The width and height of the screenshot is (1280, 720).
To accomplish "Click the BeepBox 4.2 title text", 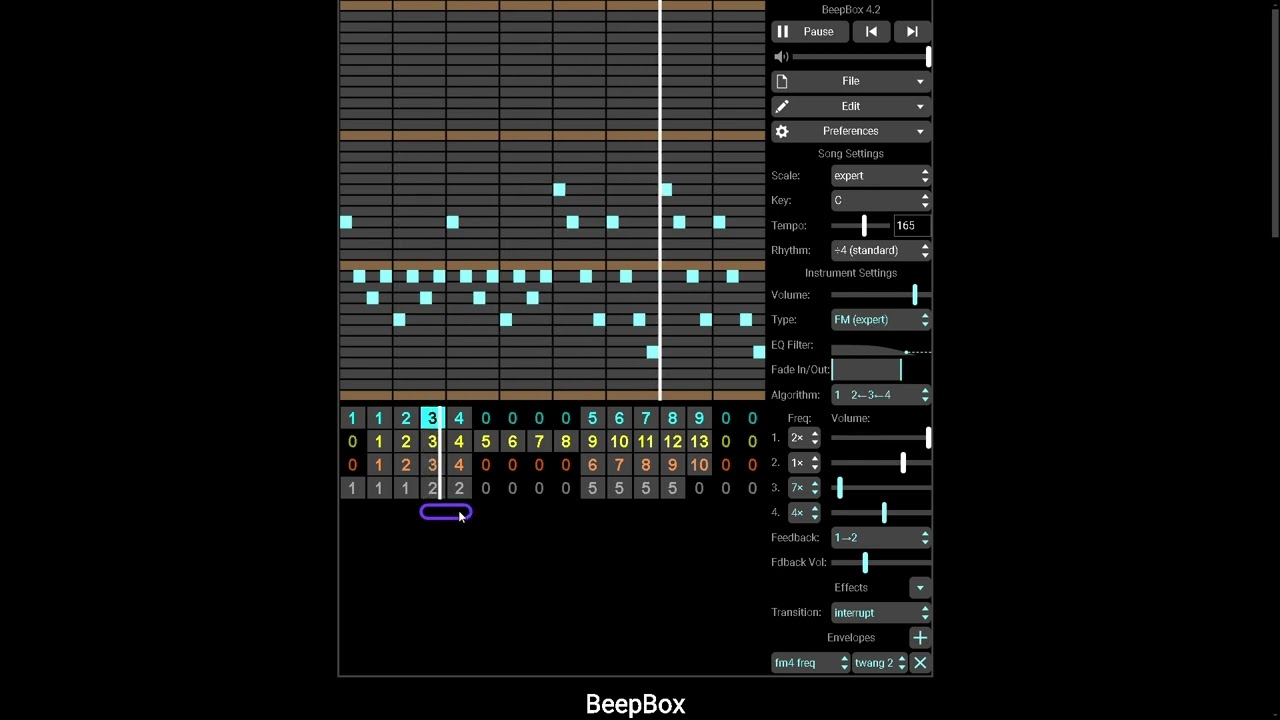I will click(x=851, y=10).
